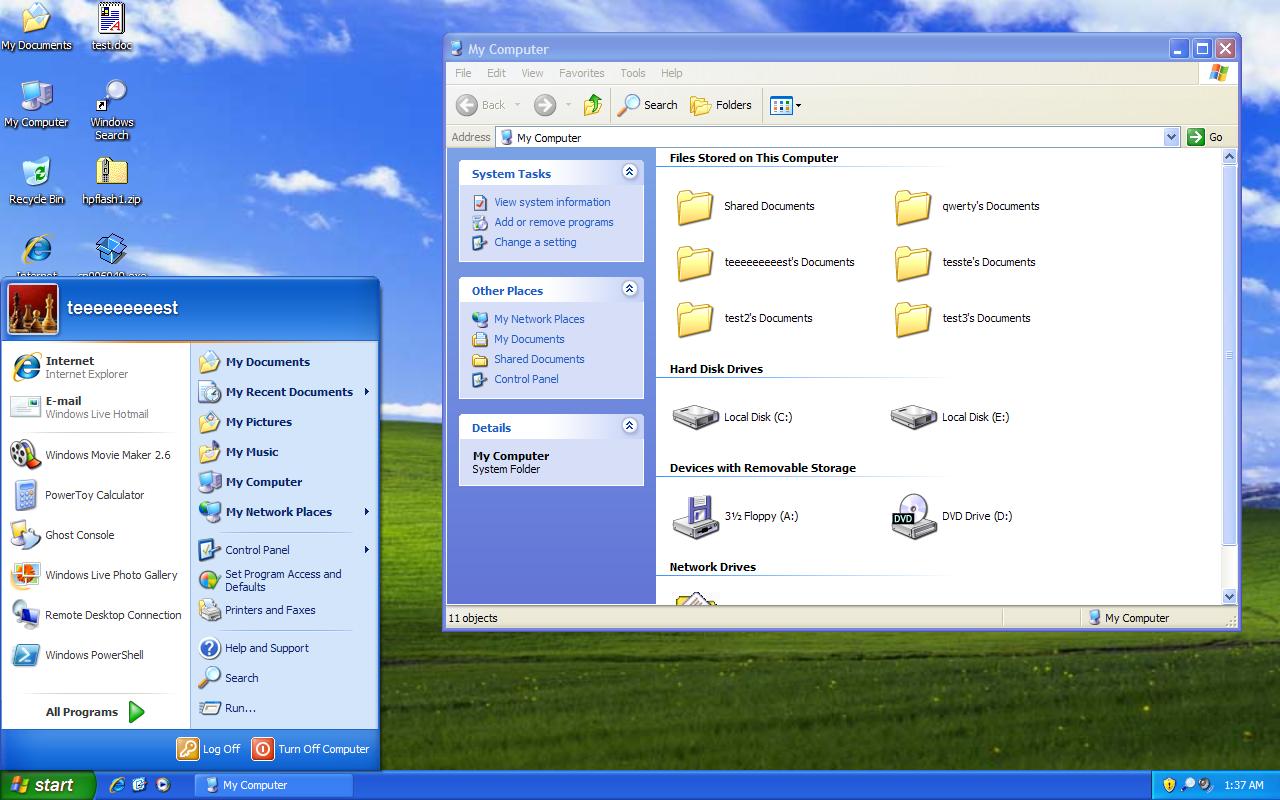Click the Forward arrow toolbar button
The height and width of the screenshot is (800, 1280).
(545, 105)
